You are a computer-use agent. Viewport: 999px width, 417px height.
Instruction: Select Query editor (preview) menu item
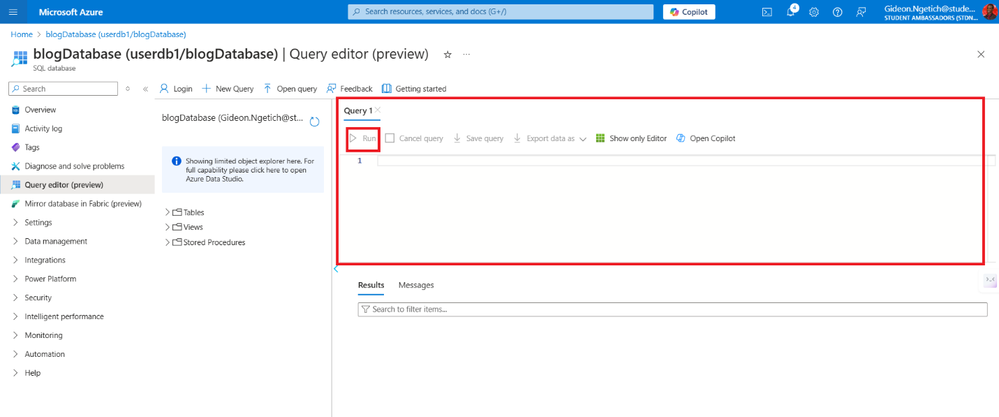[x=77, y=185]
